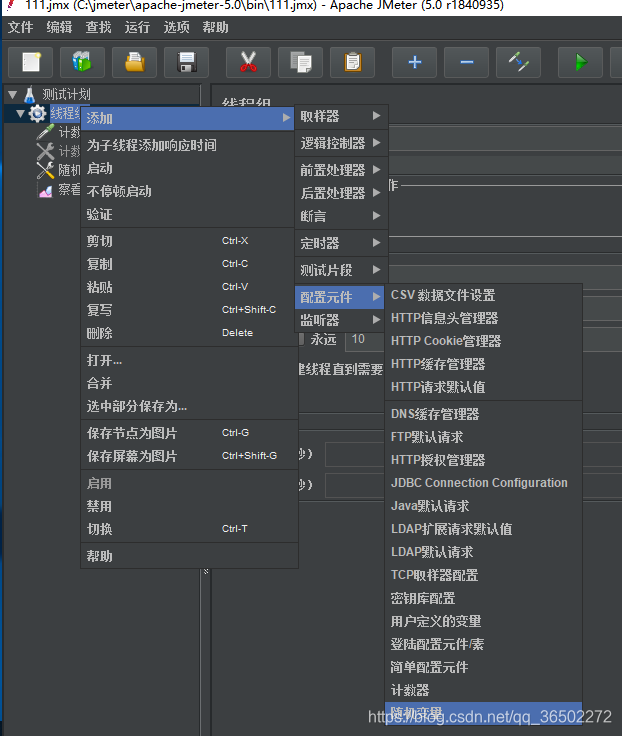
Task: Open the 断言 submenu
Action: (341, 216)
